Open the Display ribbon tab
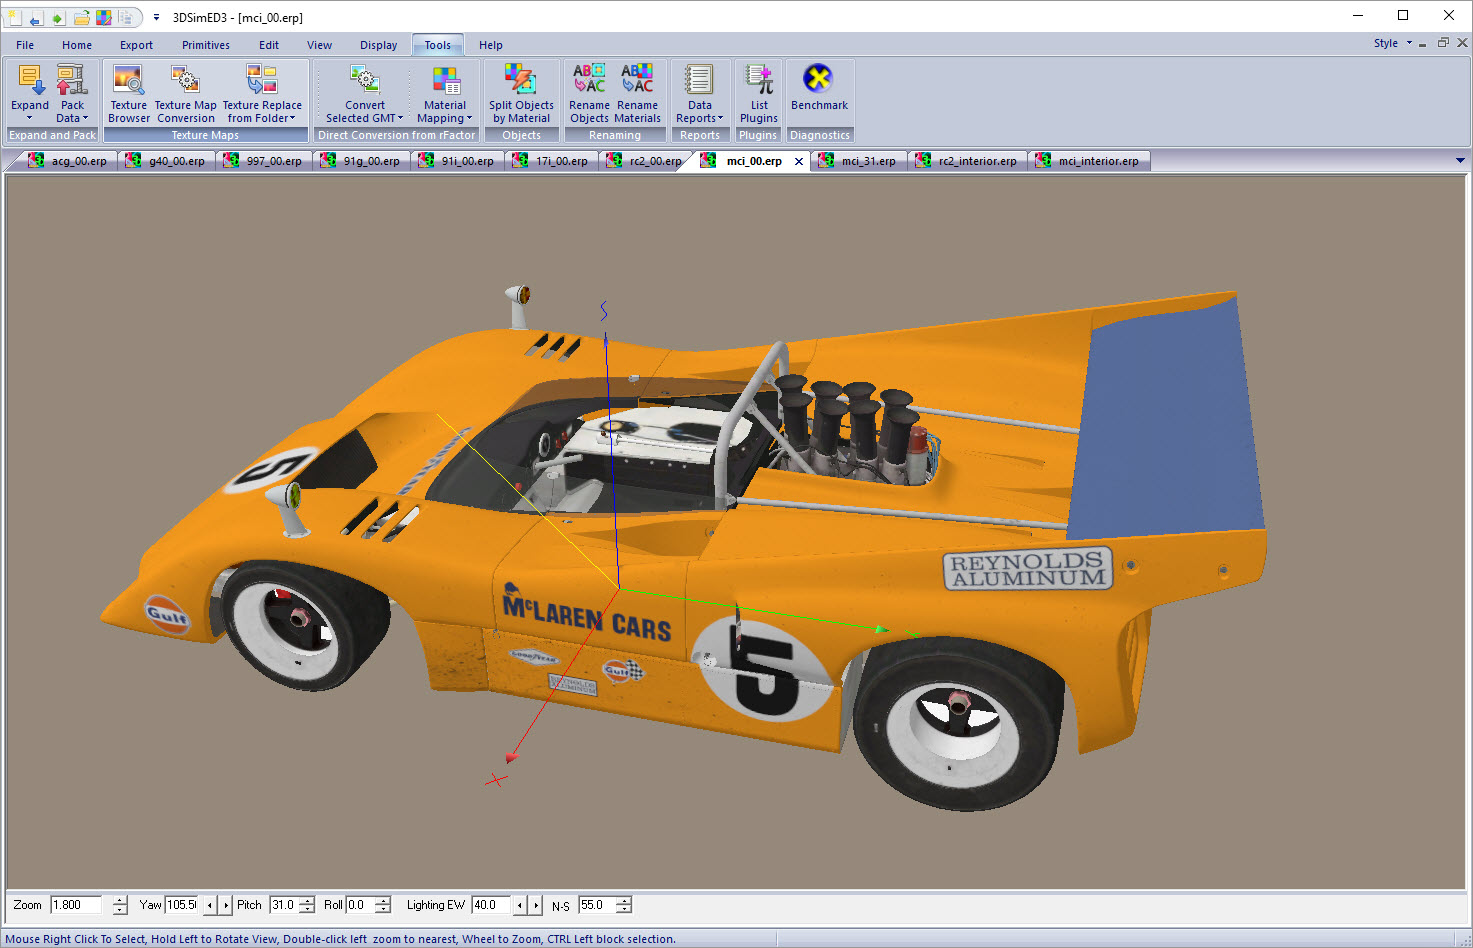Screen dimensions: 1473x948 379,45
